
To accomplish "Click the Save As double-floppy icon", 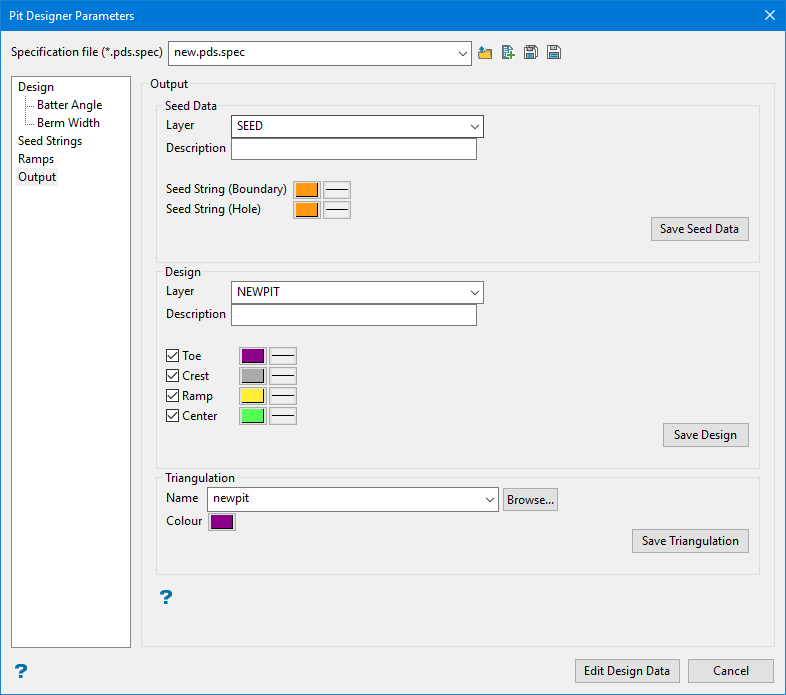I will [x=553, y=53].
